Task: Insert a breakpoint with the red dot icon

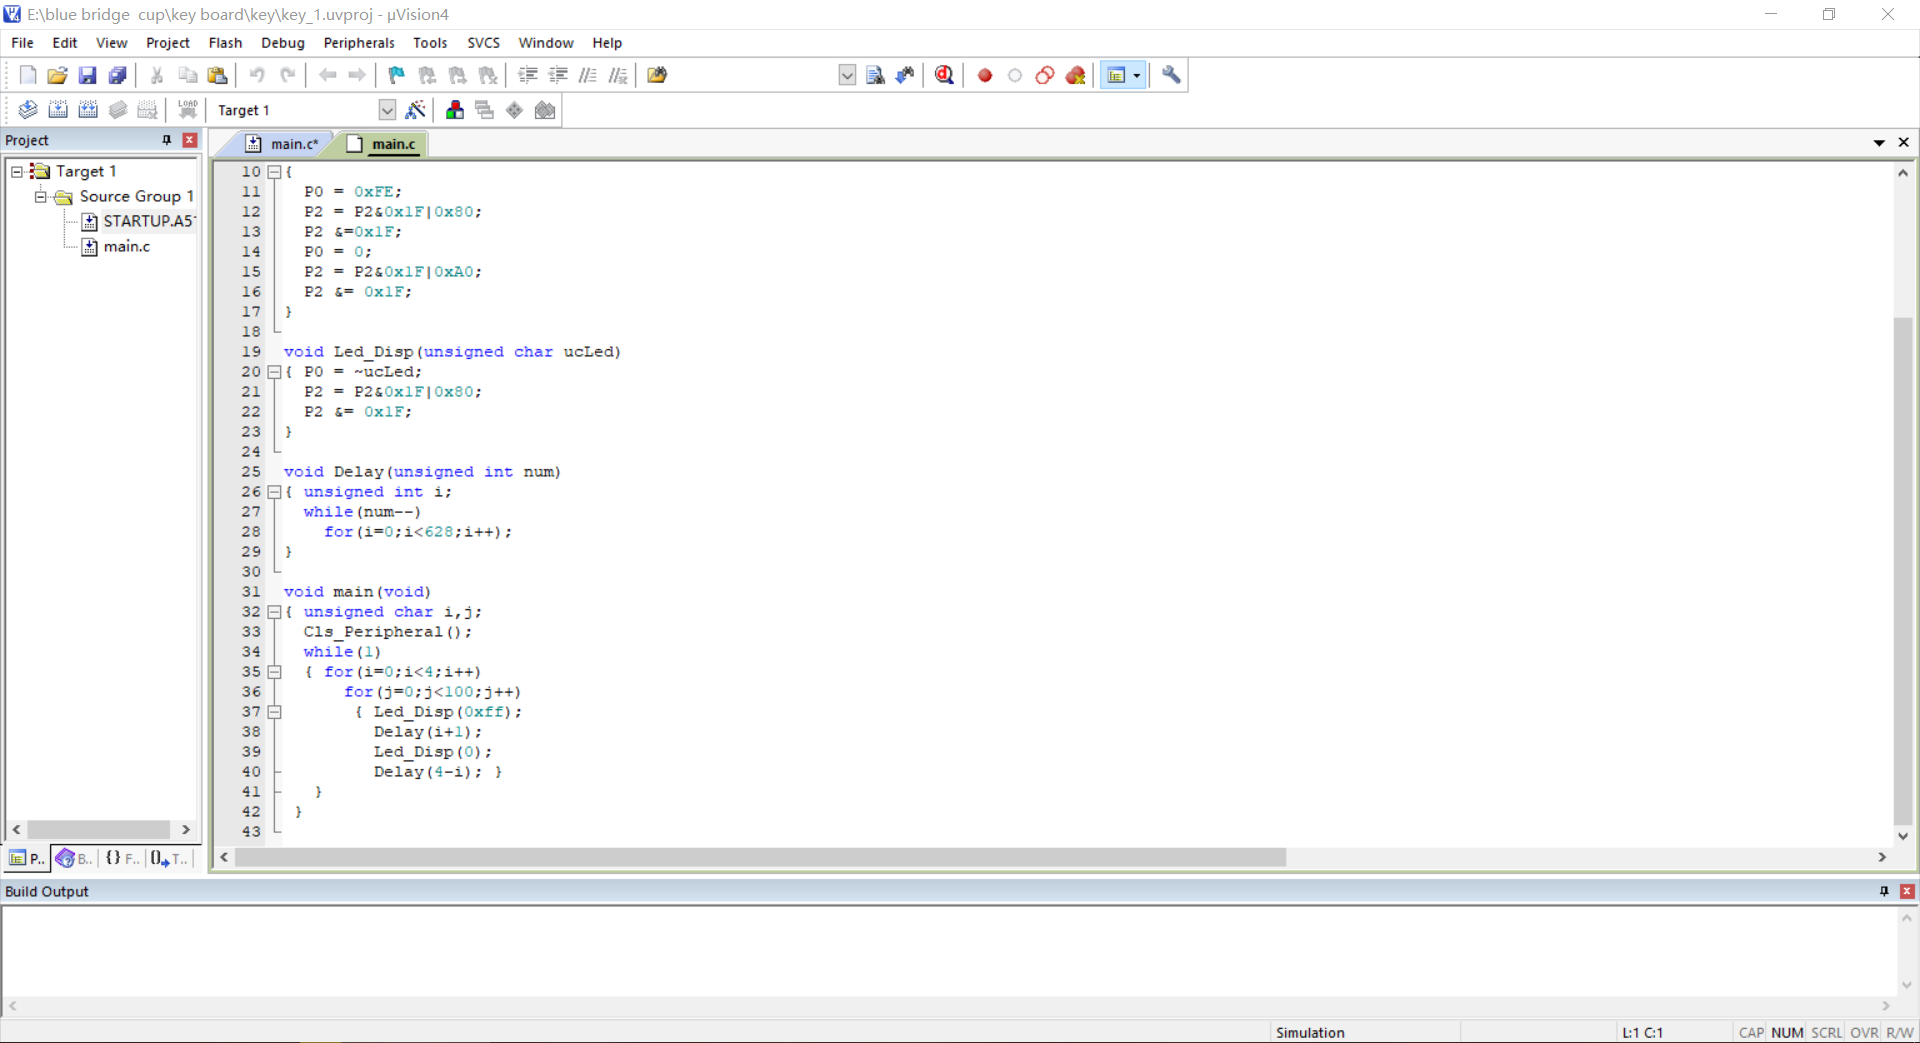Action: pyautogui.click(x=985, y=75)
